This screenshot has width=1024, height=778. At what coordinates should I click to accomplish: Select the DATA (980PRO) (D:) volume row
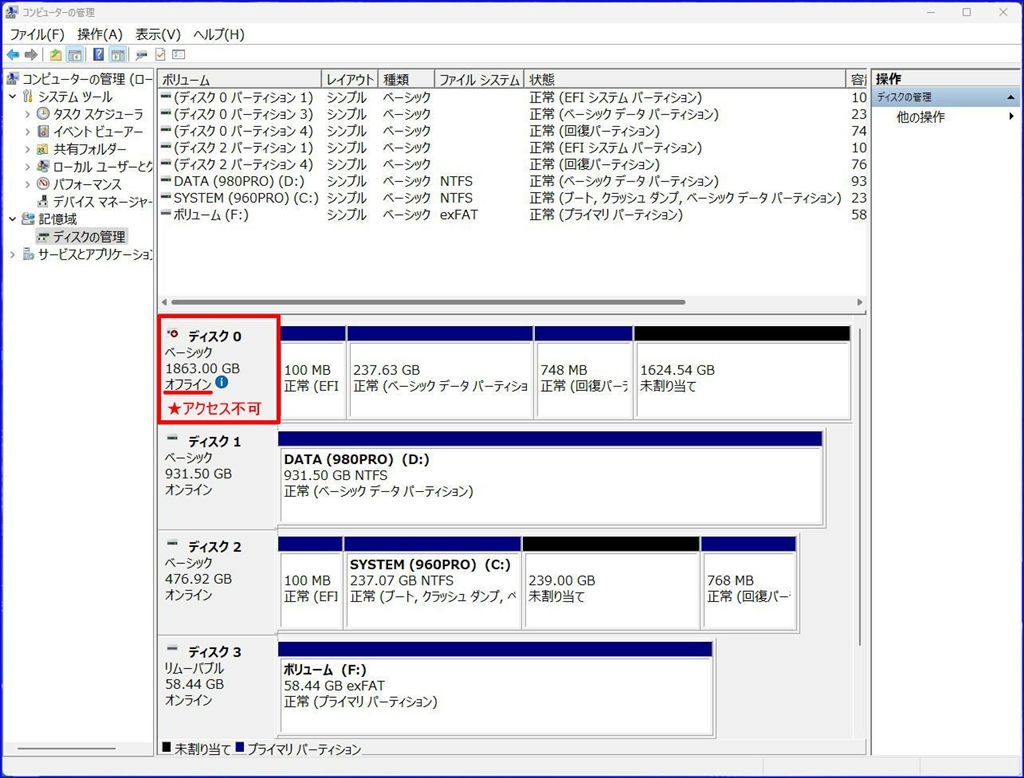[x=513, y=181]
